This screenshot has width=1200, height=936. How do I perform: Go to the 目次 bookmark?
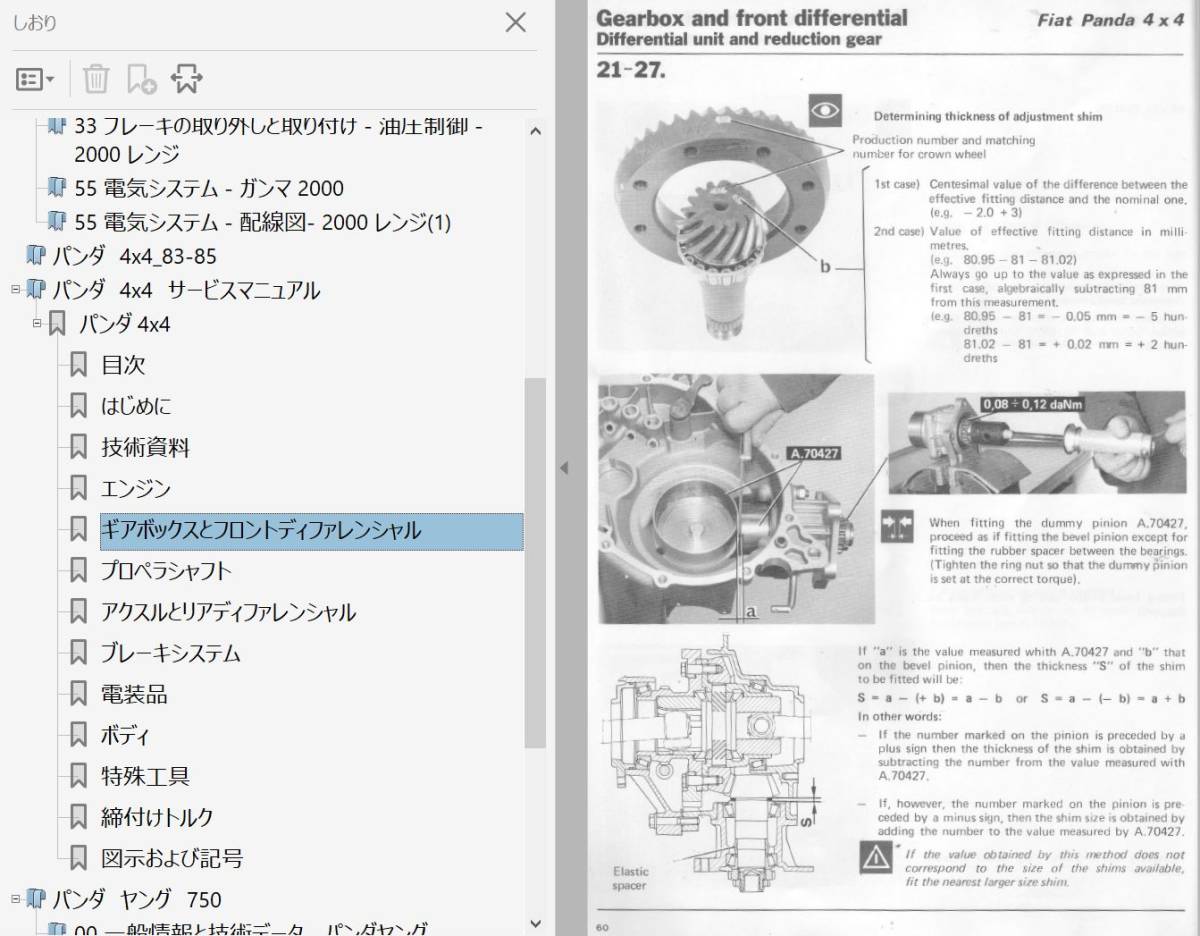(x=123, y=365)
